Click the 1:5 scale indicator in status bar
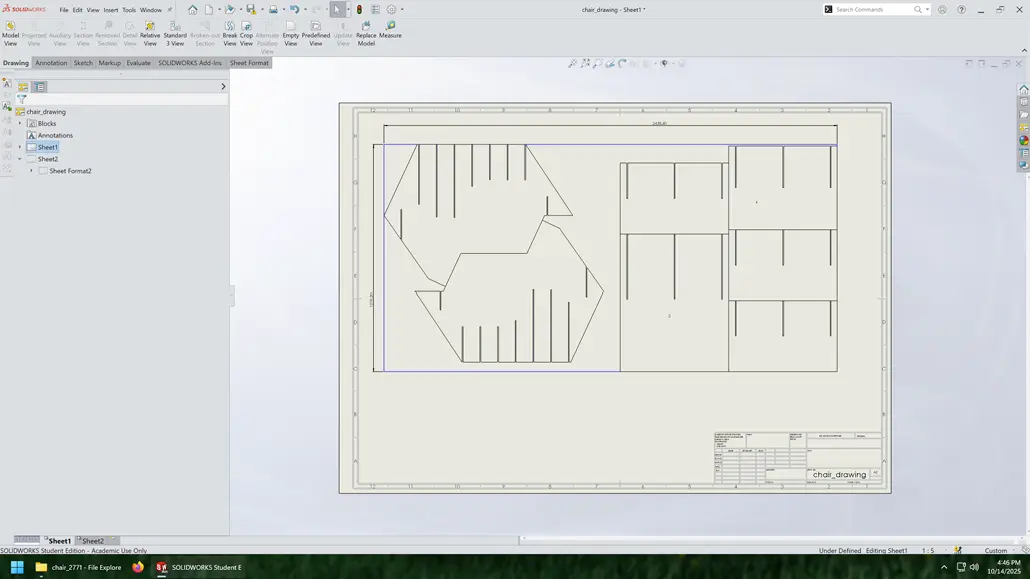The width and height of the screenshot is (1030, 579). coord(926,550)
